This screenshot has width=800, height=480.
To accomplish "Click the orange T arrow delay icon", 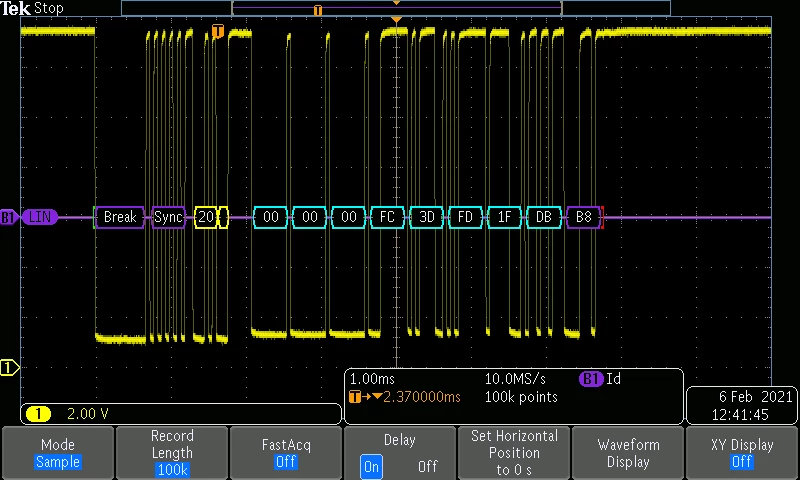I will [x=365, y=397].
